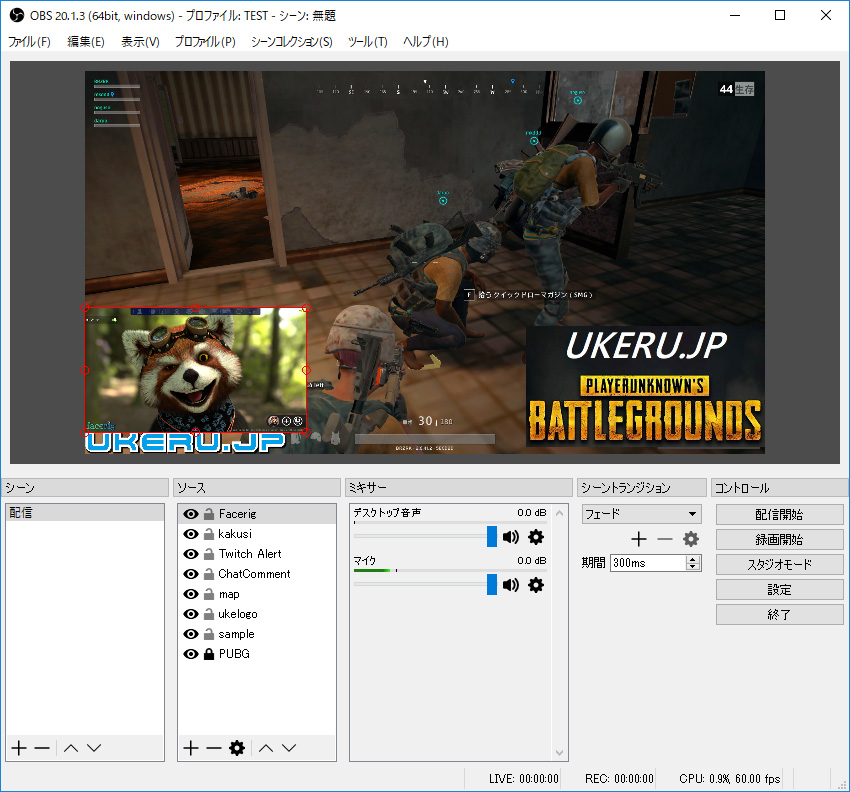Open mic audio settings gear
This screenshot has width=850, height=792.
coord(536,585)
